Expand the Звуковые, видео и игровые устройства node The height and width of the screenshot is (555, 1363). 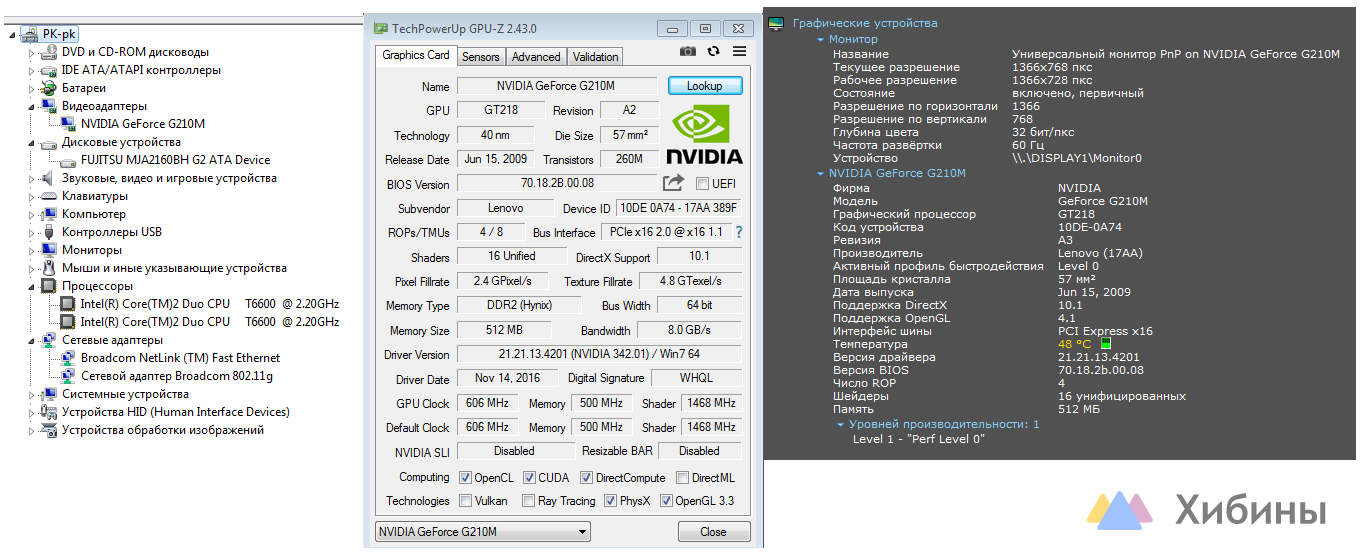[32, 178]
